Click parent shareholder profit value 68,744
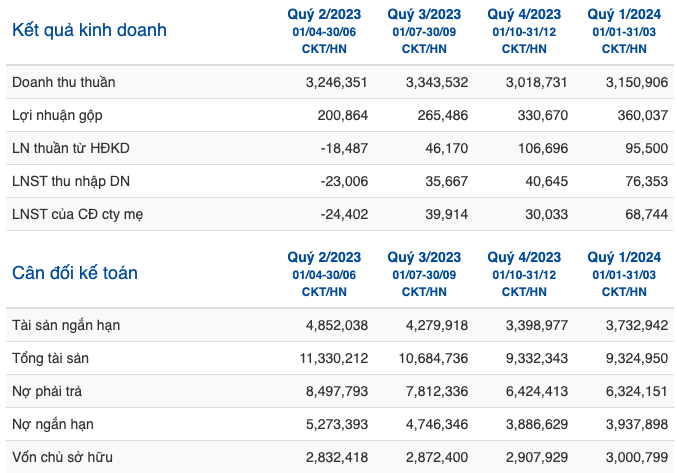The height and width of the screenshot is (473, 677). point(647,214)
